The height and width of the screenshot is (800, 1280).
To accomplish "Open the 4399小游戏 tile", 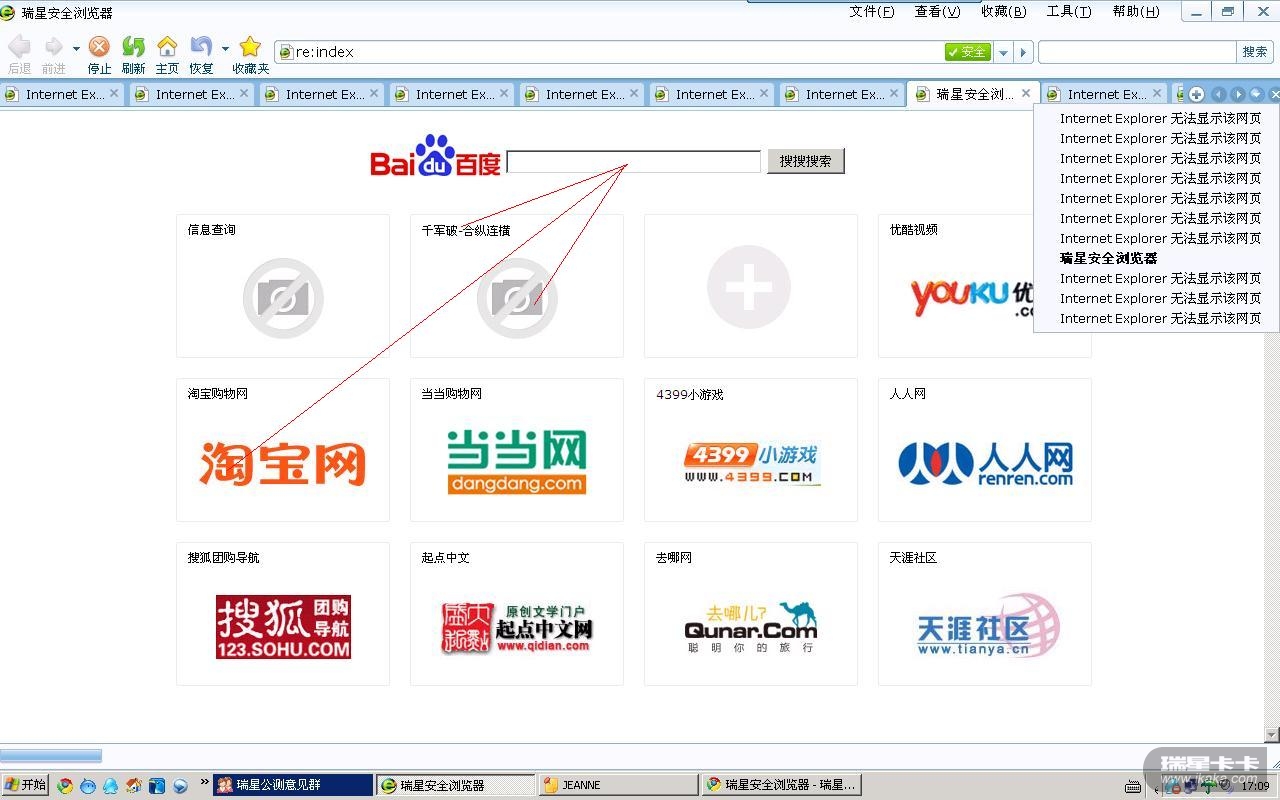I will click(751, 450).
